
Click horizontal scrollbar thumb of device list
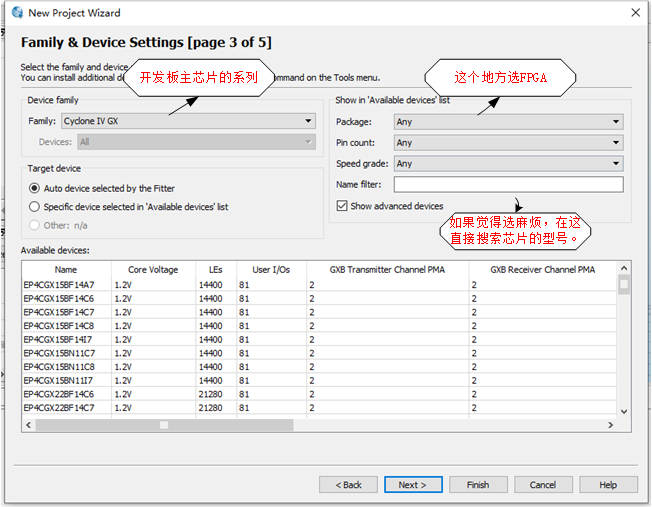pos(165,425)
